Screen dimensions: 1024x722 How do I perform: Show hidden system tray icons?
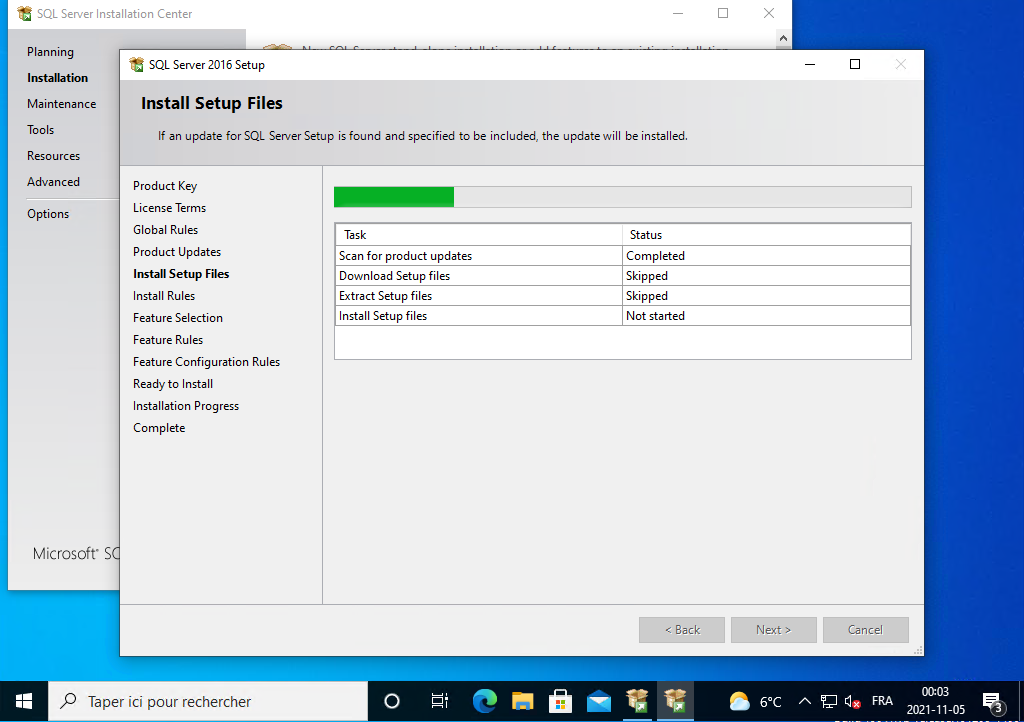coord(804,701)
